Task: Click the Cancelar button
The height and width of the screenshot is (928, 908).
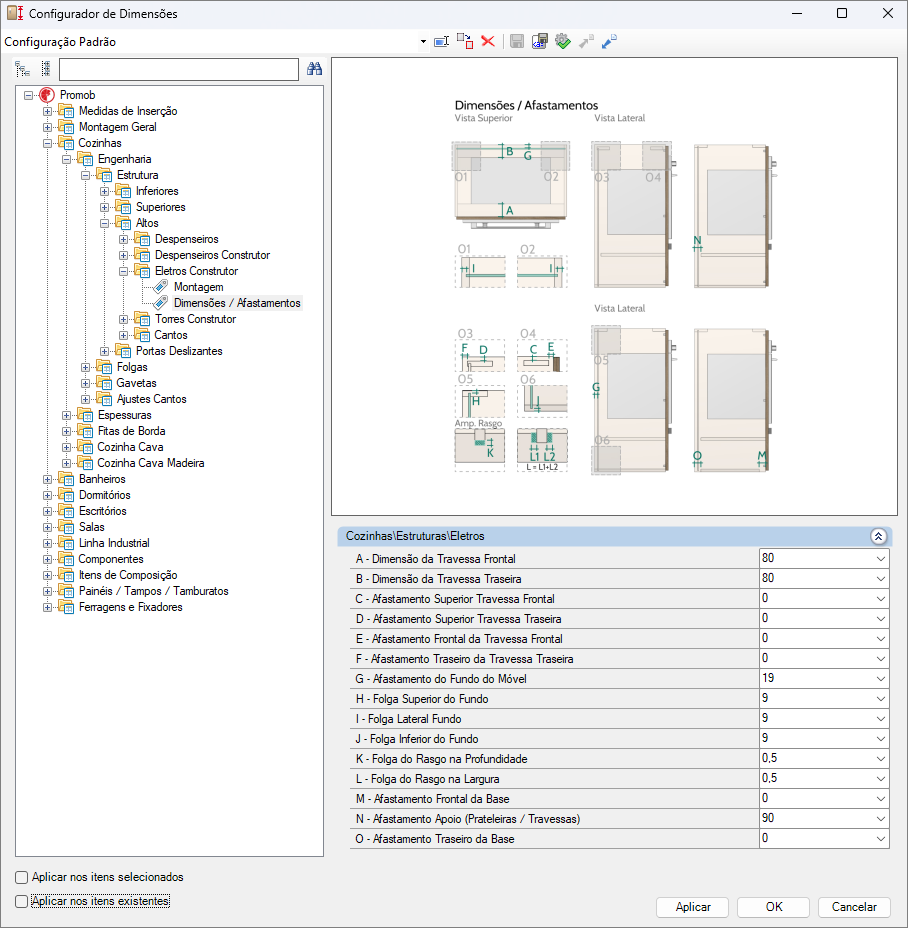Action: pos(854,907)
